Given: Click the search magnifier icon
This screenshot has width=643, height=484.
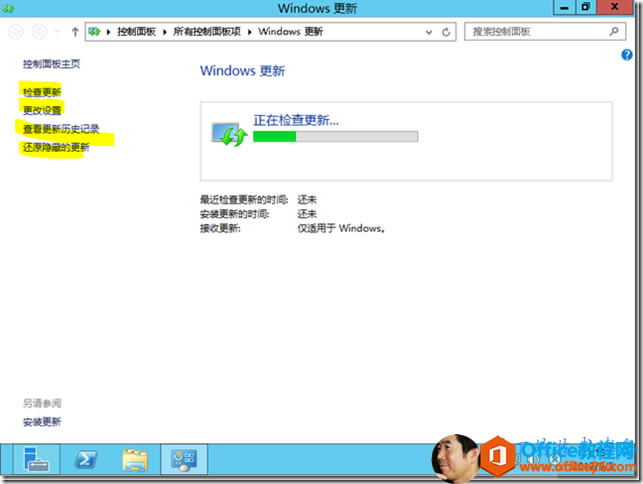Looking at the screenshot, I should click(614, 32).
